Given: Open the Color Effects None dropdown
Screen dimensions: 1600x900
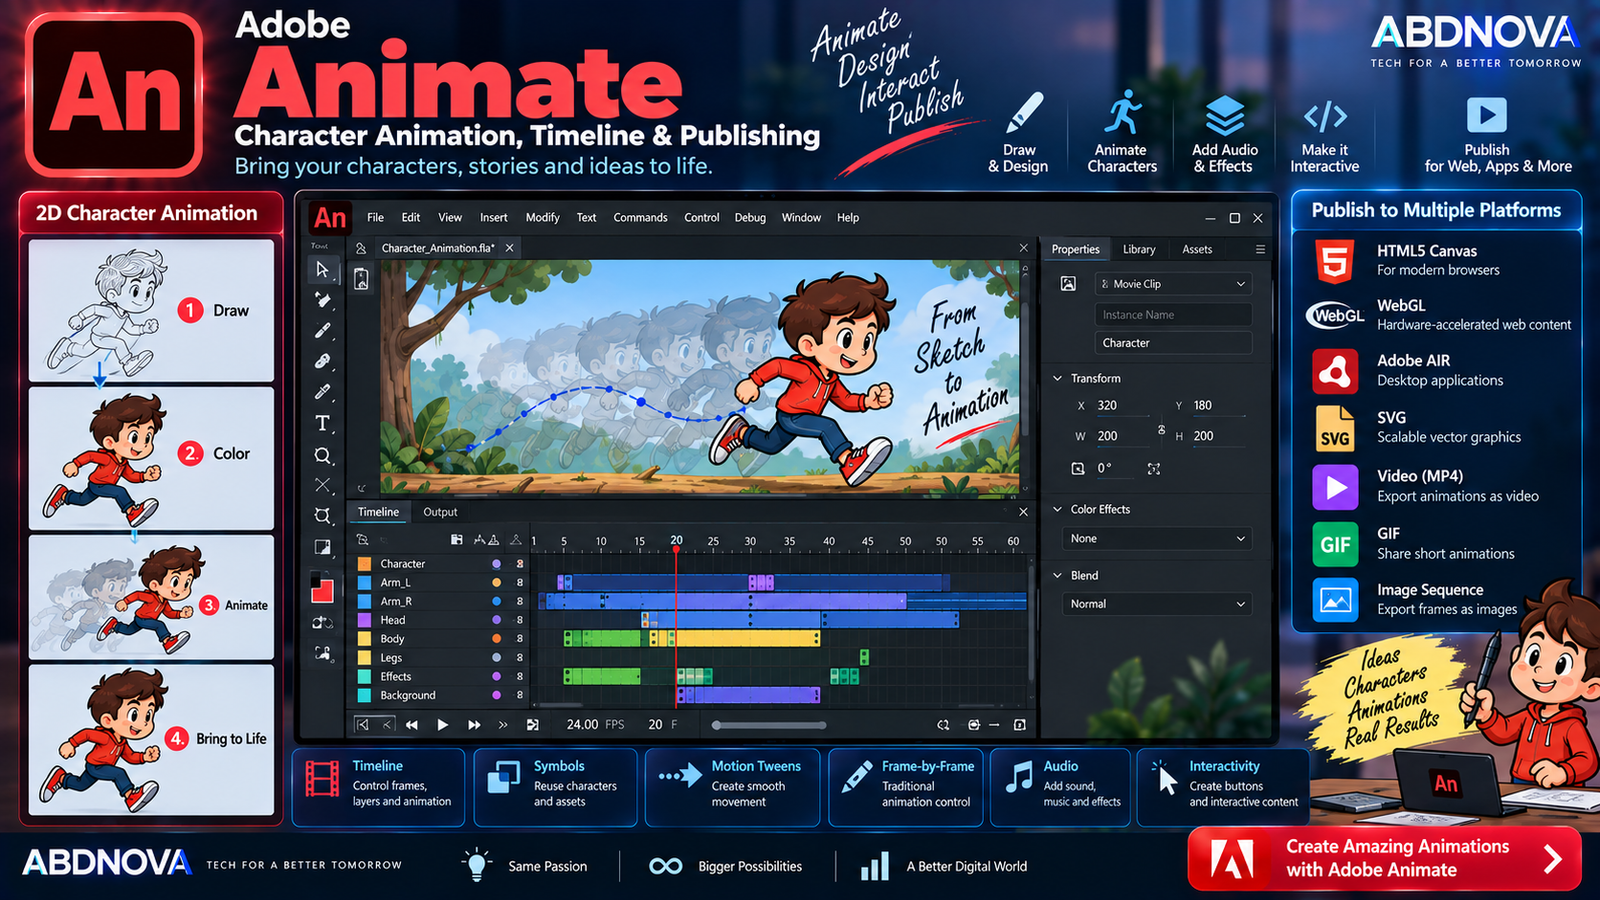Looking at the screenshot, I should click(x=1157, y=538).
